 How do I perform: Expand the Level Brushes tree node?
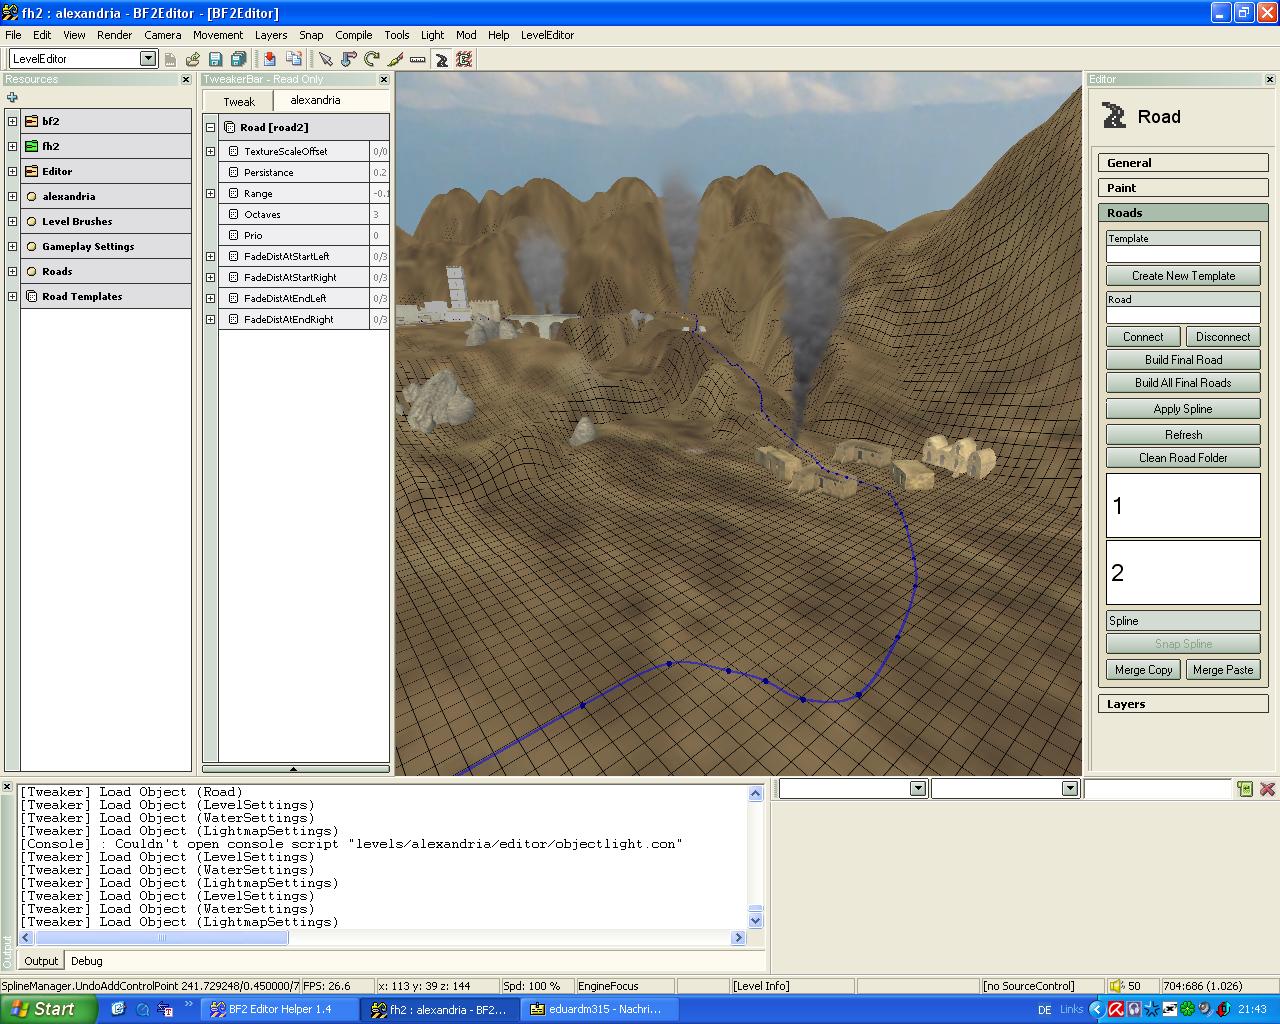click(x=12, y=221)
